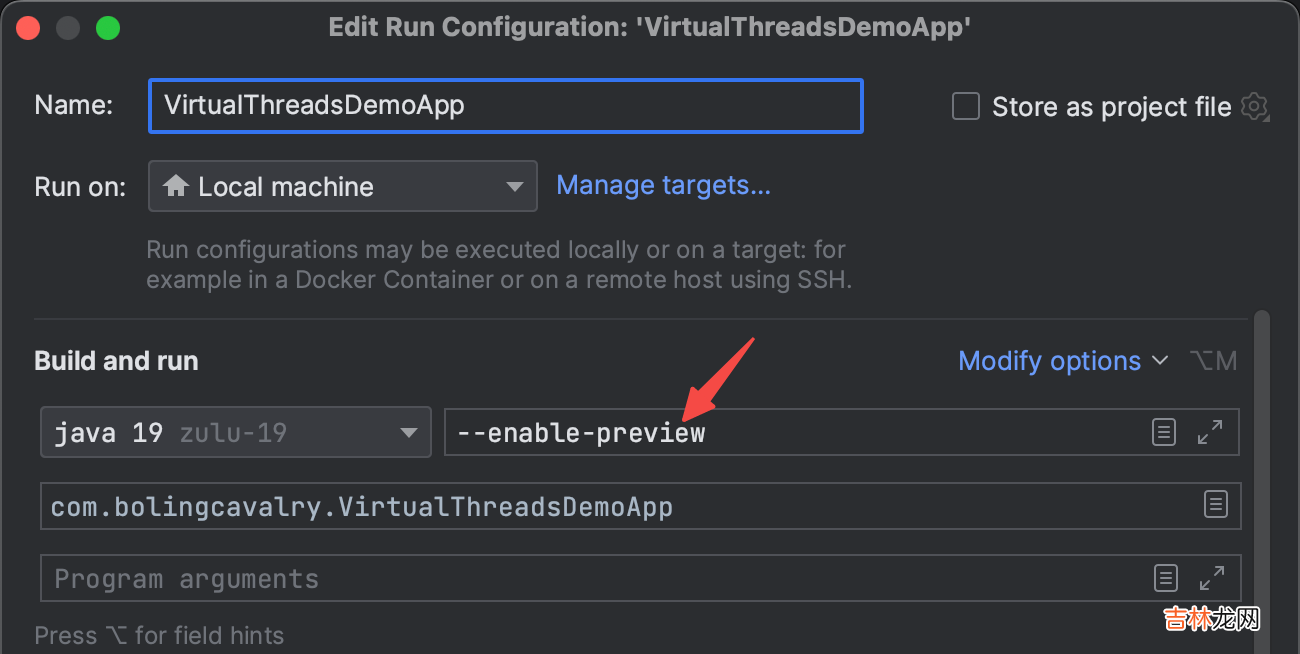Click the --enable-preview VM options field
The image size is (1300, 654).
click(x=790, y=432)
